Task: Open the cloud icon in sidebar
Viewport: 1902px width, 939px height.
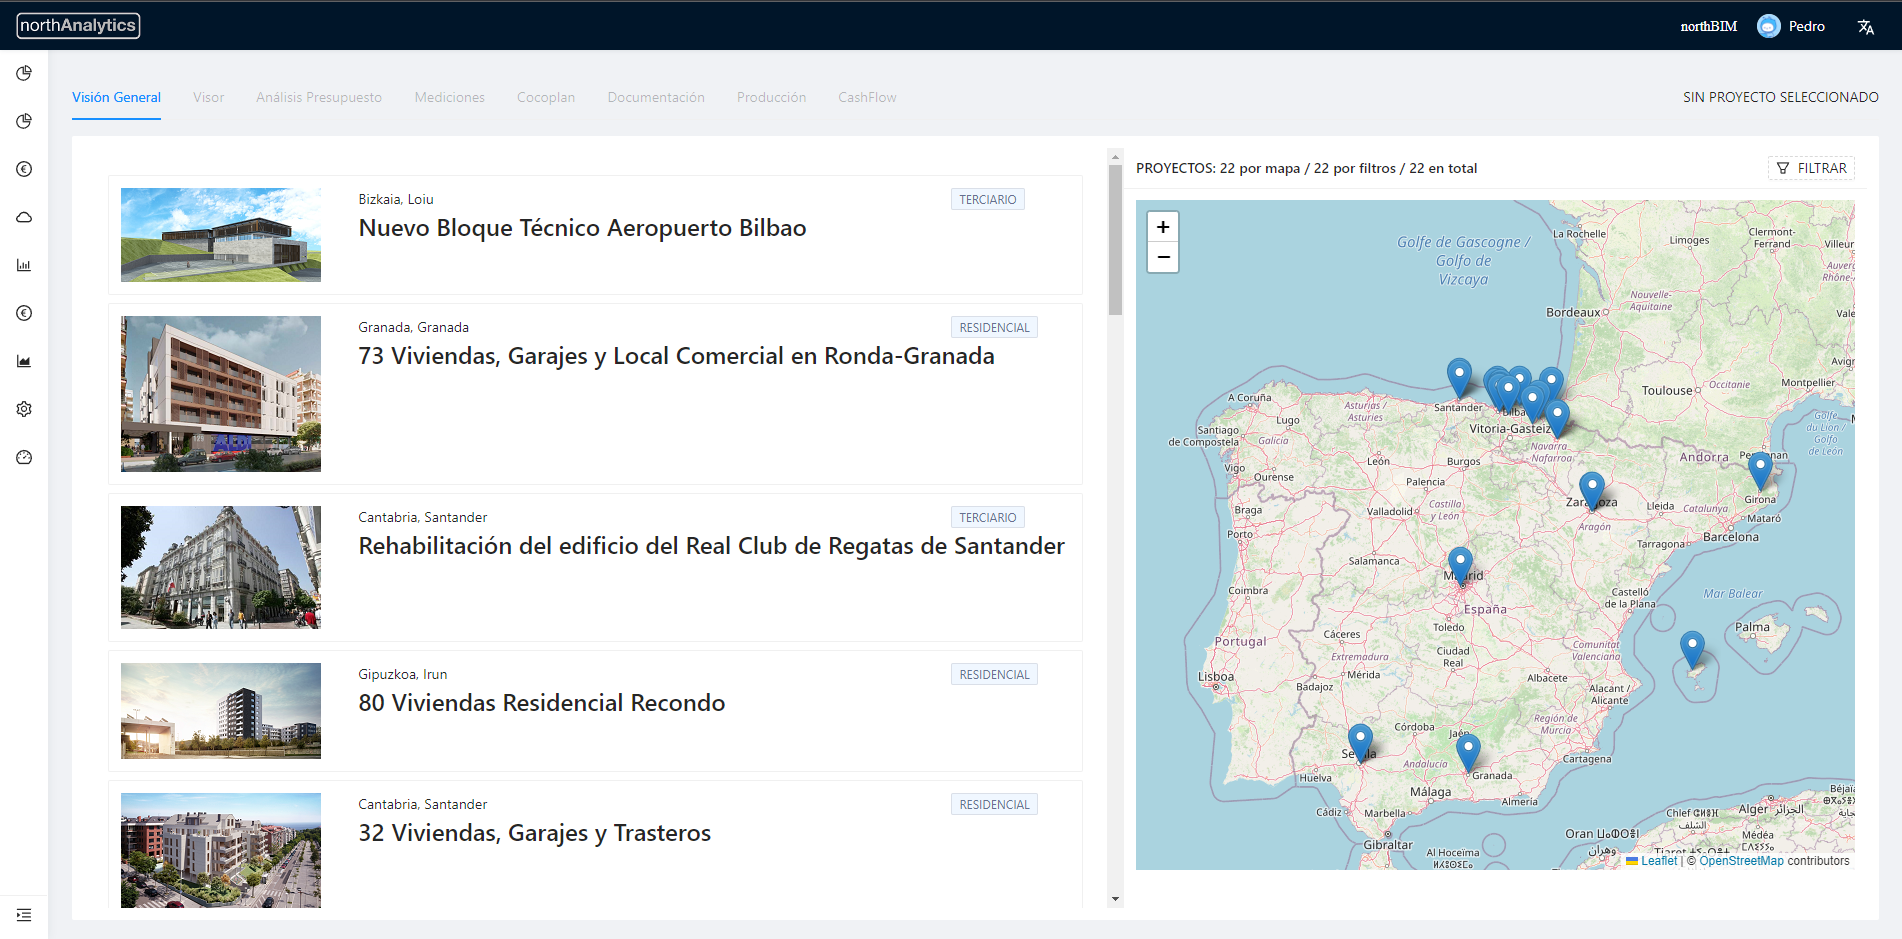Action: tap(24, 217)
